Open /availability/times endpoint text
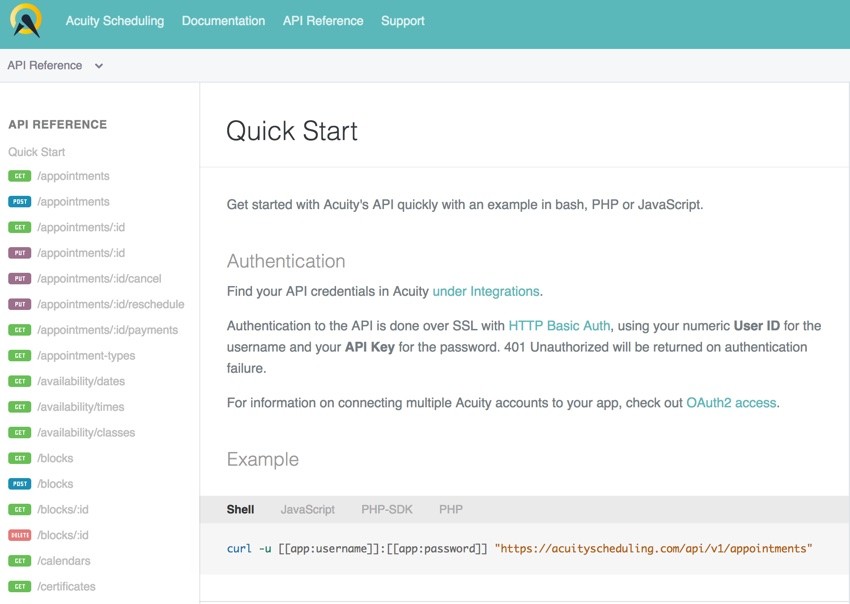This screenshot has height=604, width=850. [81, 407]
